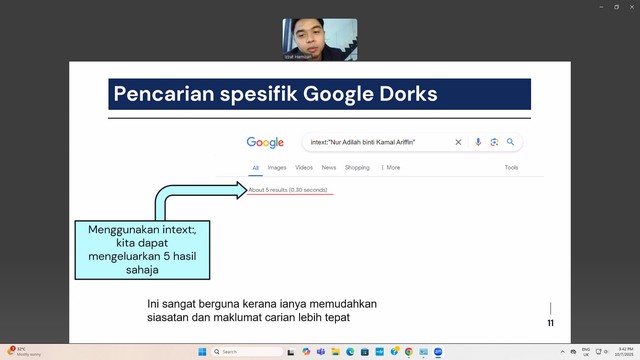The height and width of the screenshot is (360, 640).
Task: Open the Copilot icon in the taskbar
Action: pyautogui.click(x=306, y=352)
